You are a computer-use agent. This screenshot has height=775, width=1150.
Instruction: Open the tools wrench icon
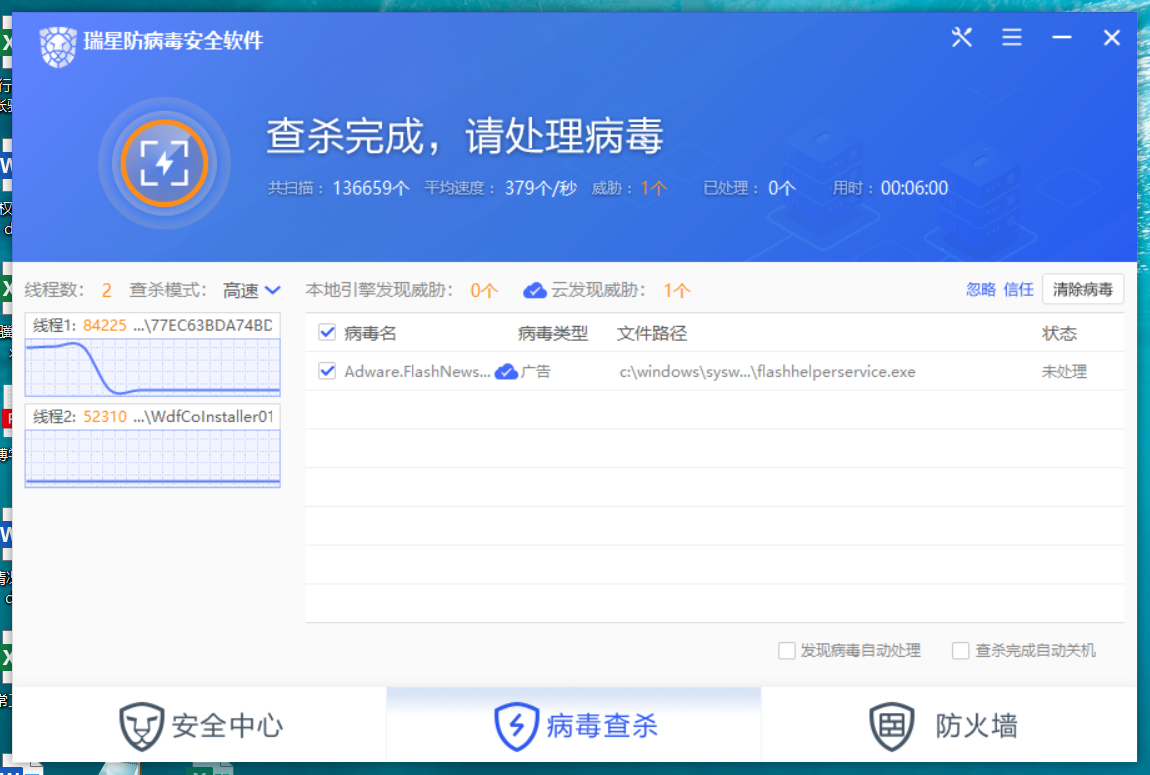point(962,37)
